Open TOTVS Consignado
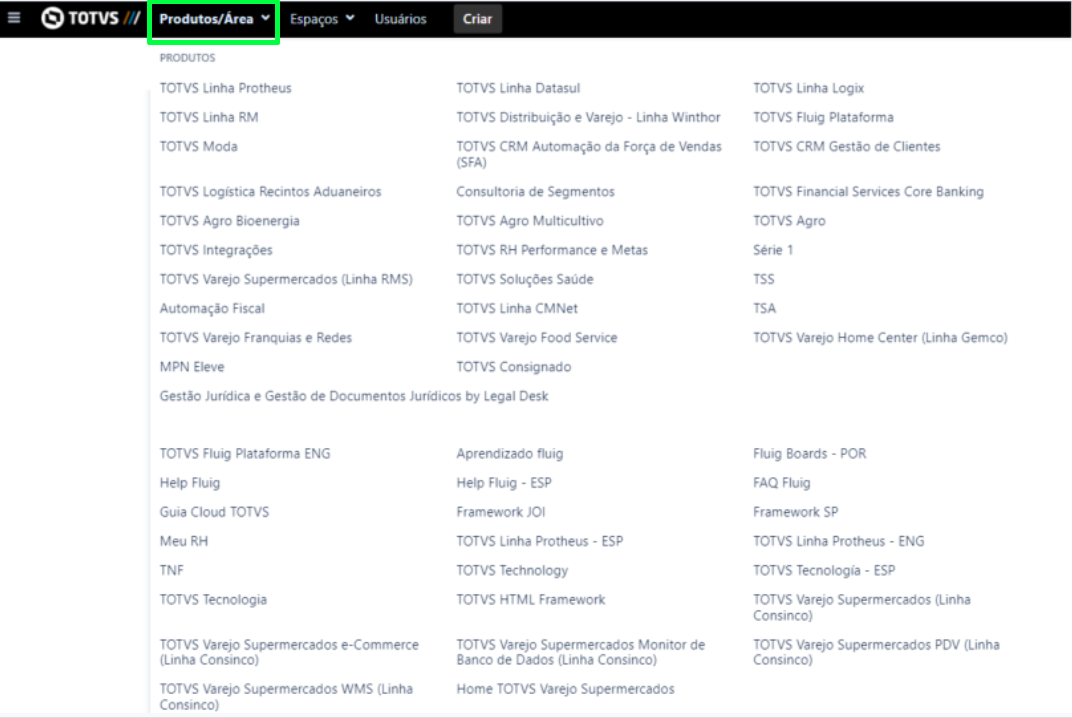Viewport: 1072px width, 718px height. 513,367
